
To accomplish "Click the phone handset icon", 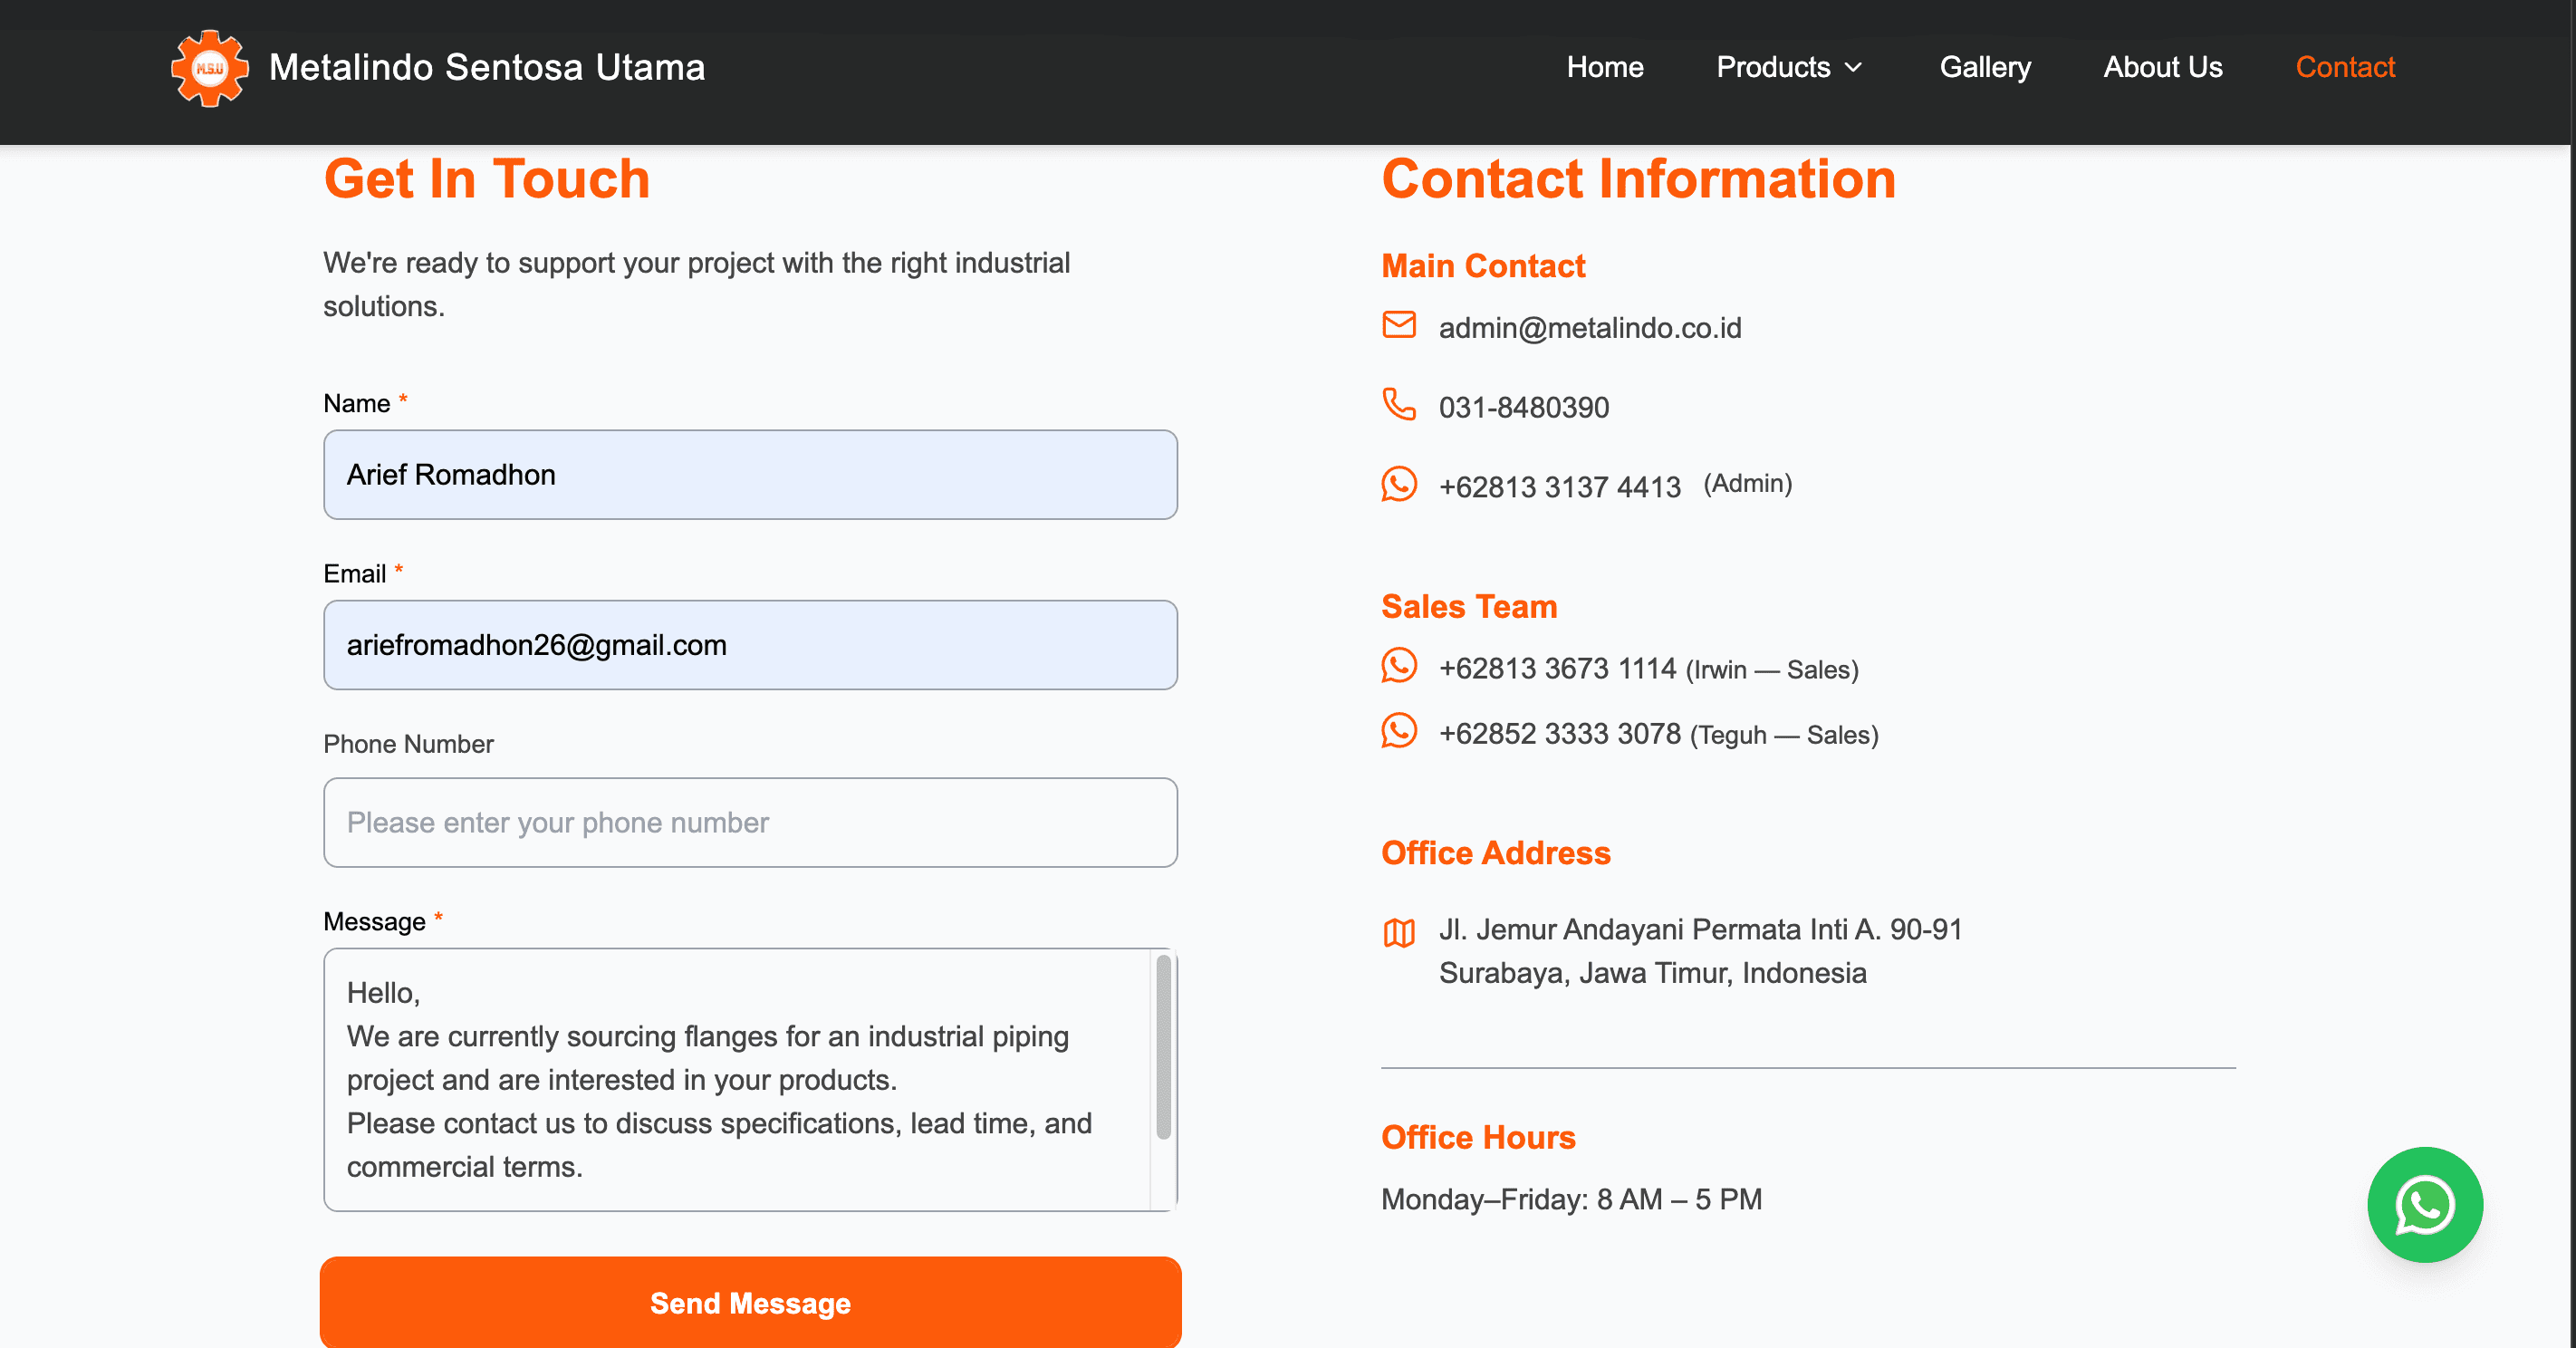I will (1398, 404).
